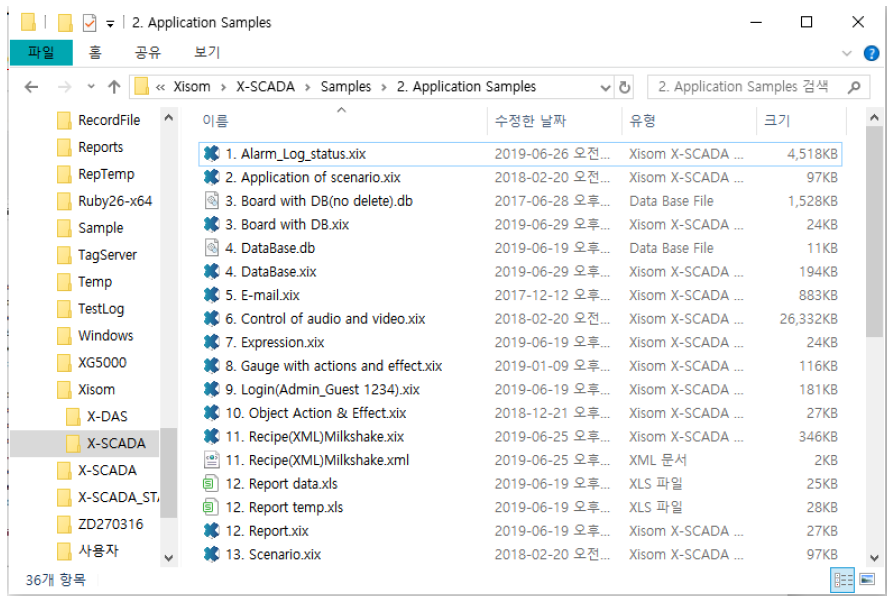
Task: Open the 홈 ribbon tab
Action: [95, 52]
